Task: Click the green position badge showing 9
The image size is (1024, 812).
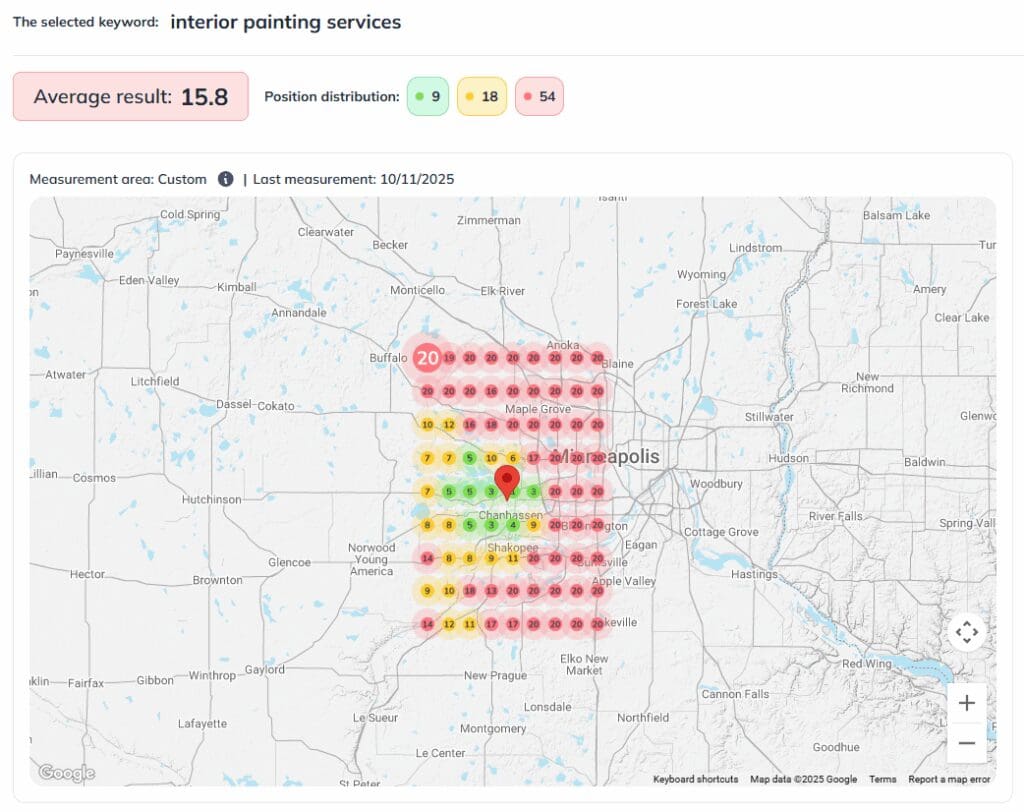Action: 428,97
